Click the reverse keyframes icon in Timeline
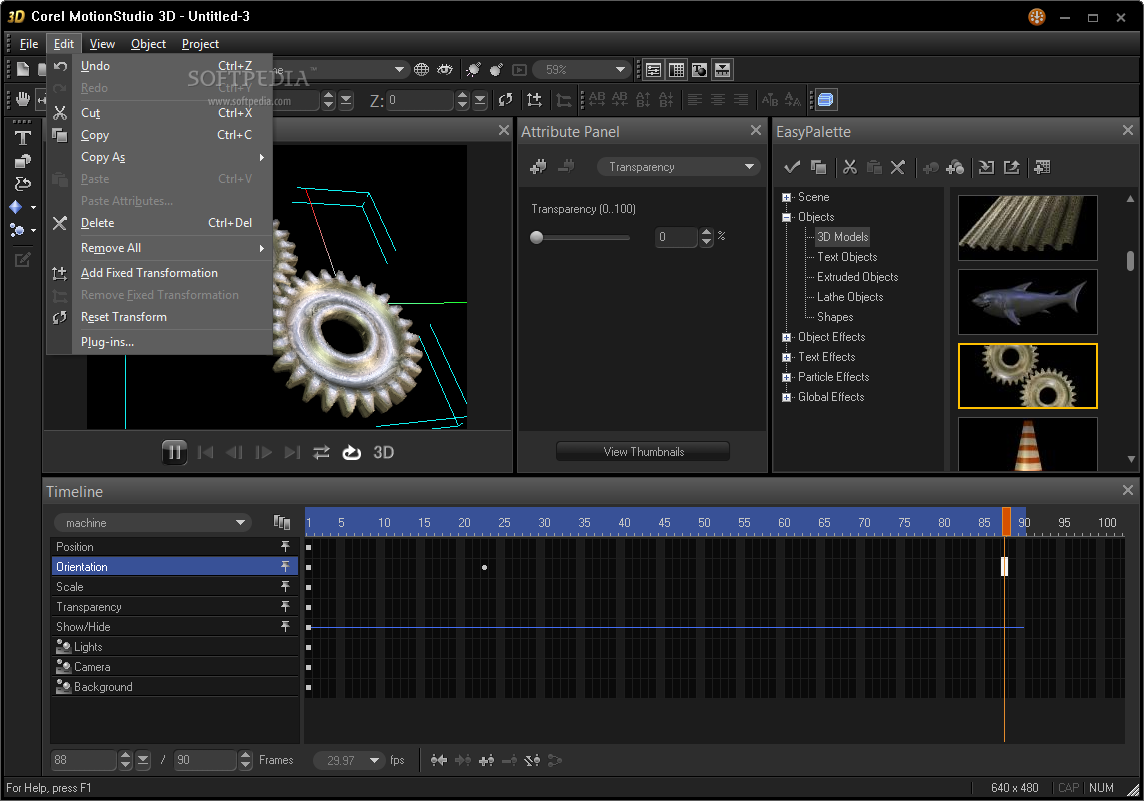The height and width of the screenshot is (801, 1144). click(x=532, y=760)
